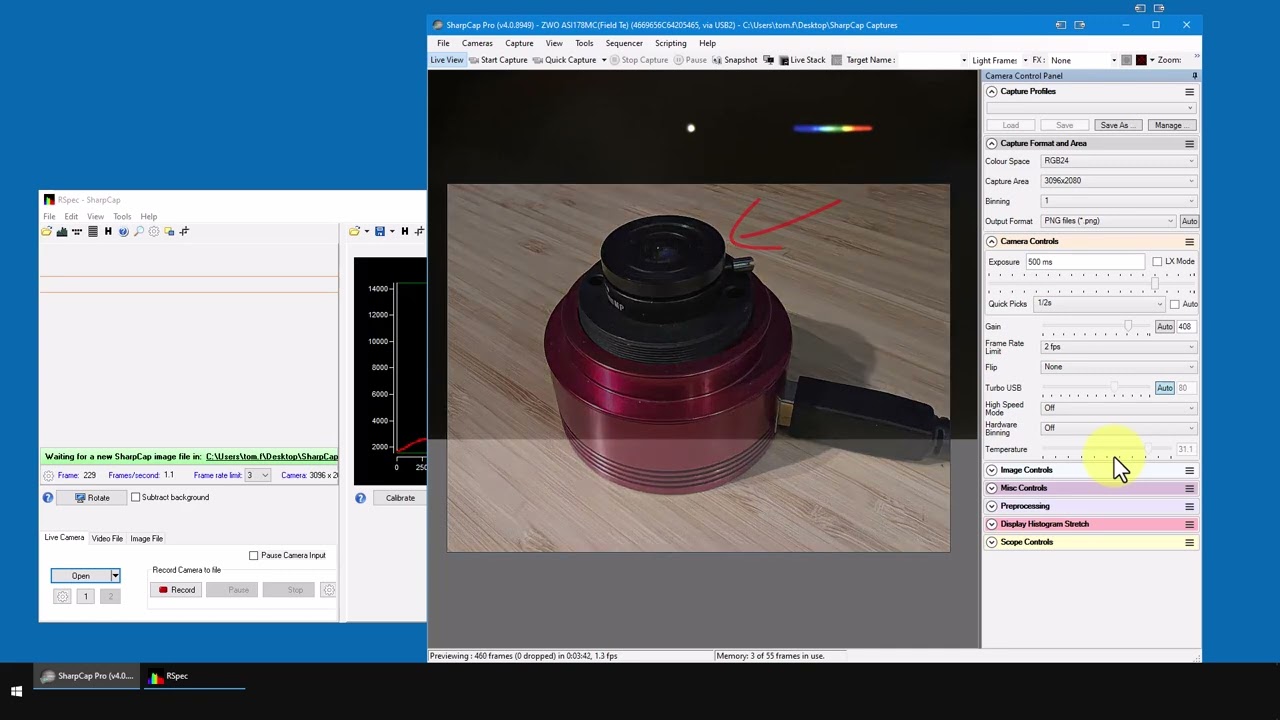Click the grid icon before Target Name
The height and width of the screenshot is (720, 1280).
click(x=837, y=60)
